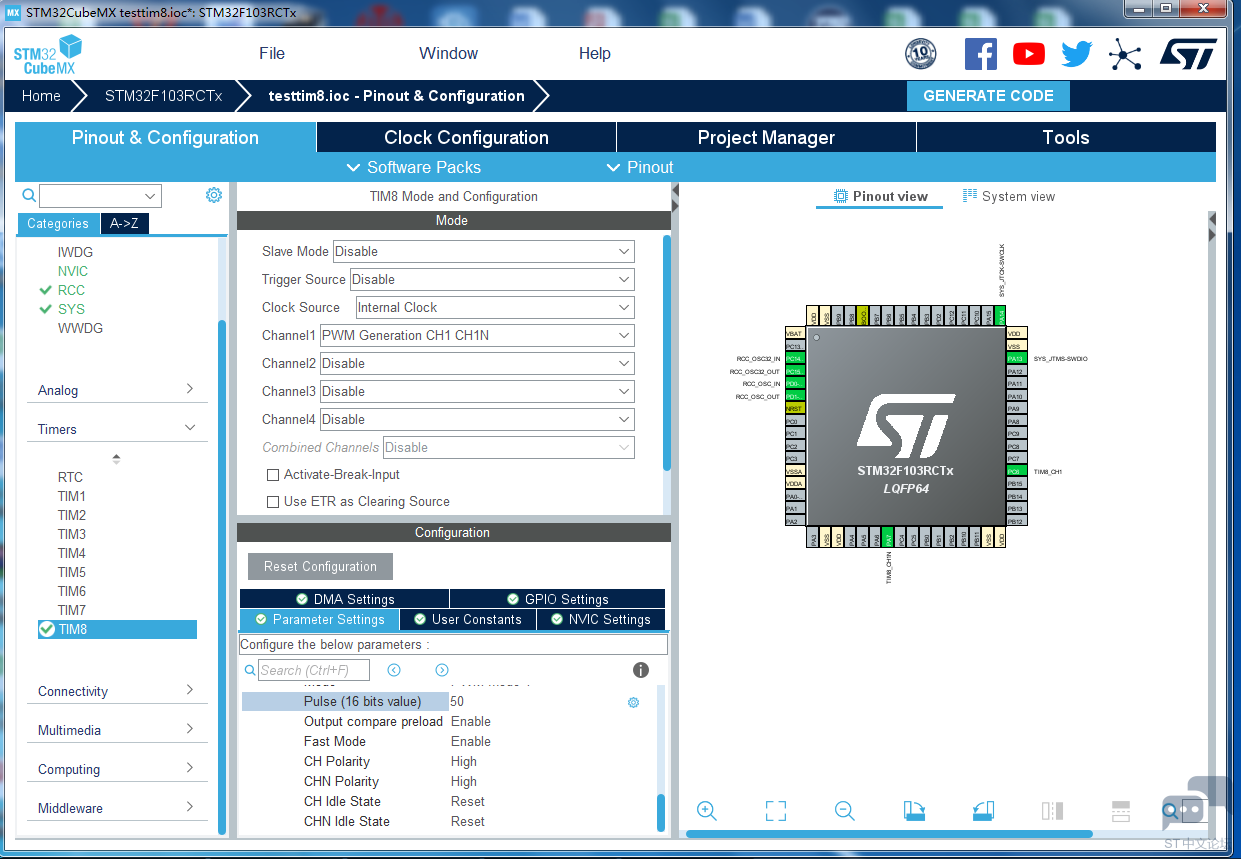
Task: Go to the previous search result arrow
Action: (x=394, y=670)
